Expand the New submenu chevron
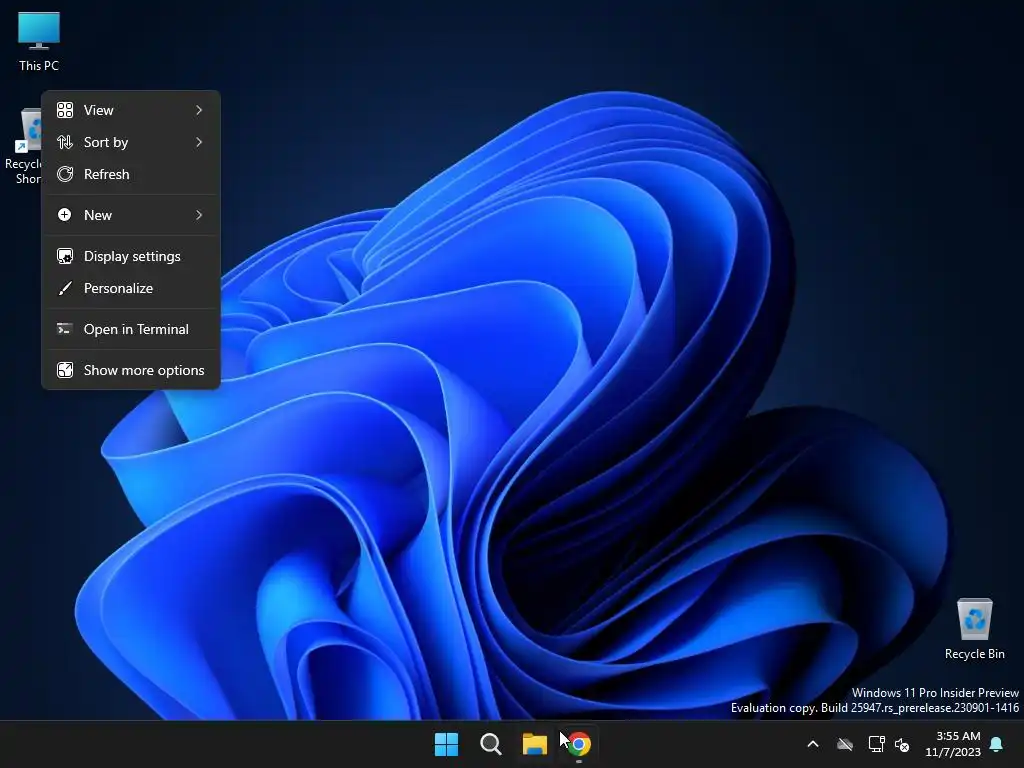 pos(199,216)
